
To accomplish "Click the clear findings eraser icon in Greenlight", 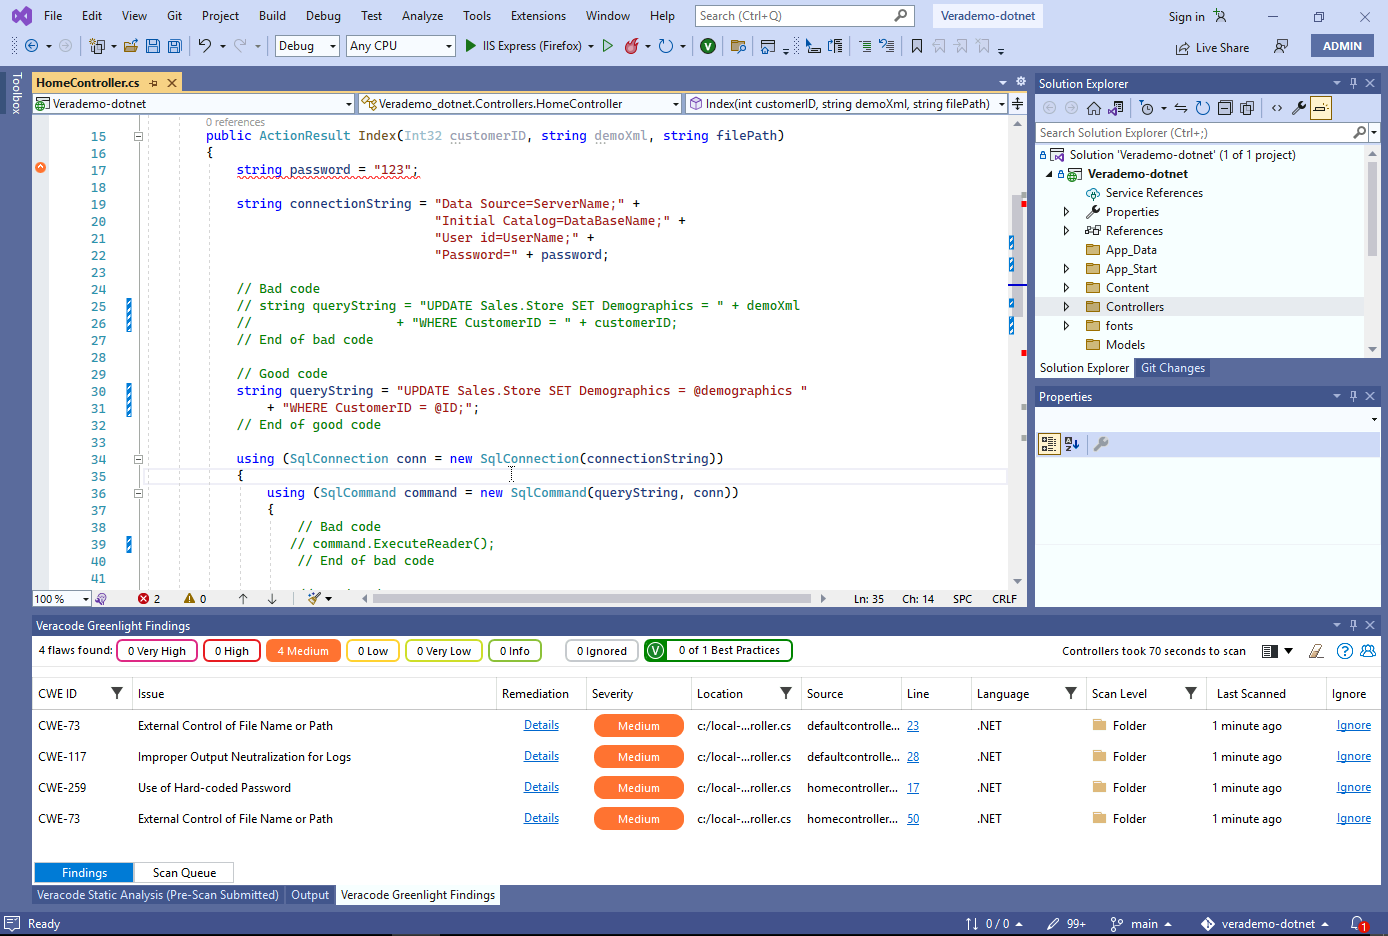I will click(x=1317, y=651).
